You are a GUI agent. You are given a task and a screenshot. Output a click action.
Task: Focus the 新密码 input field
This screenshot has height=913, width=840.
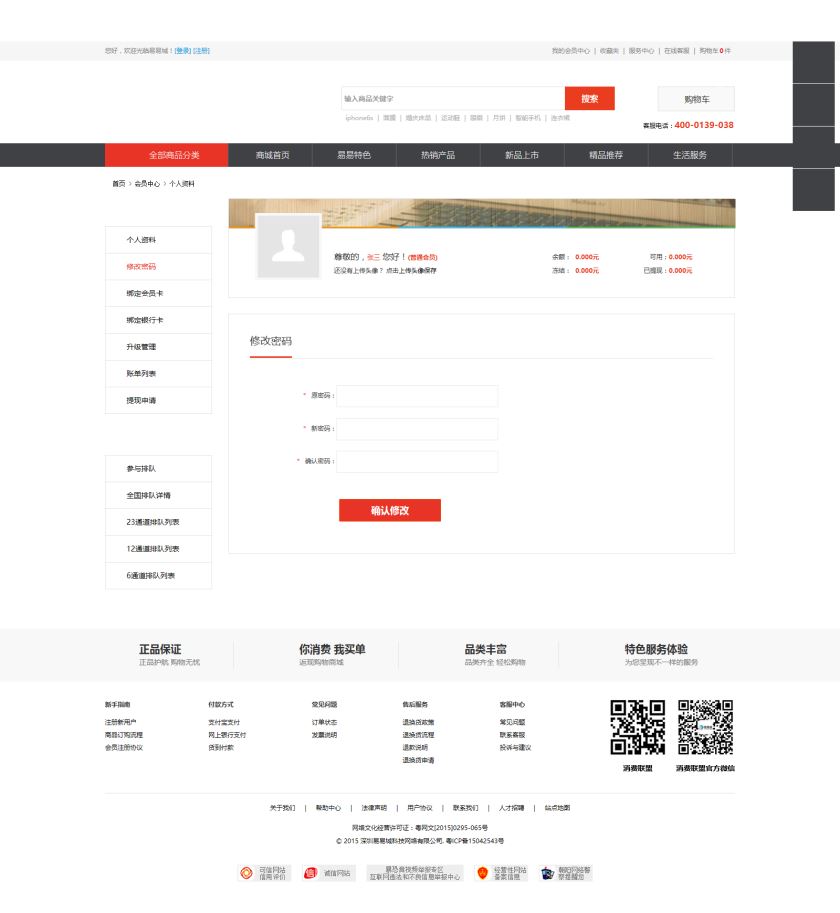pyautogui.click(x=417, y=429)
